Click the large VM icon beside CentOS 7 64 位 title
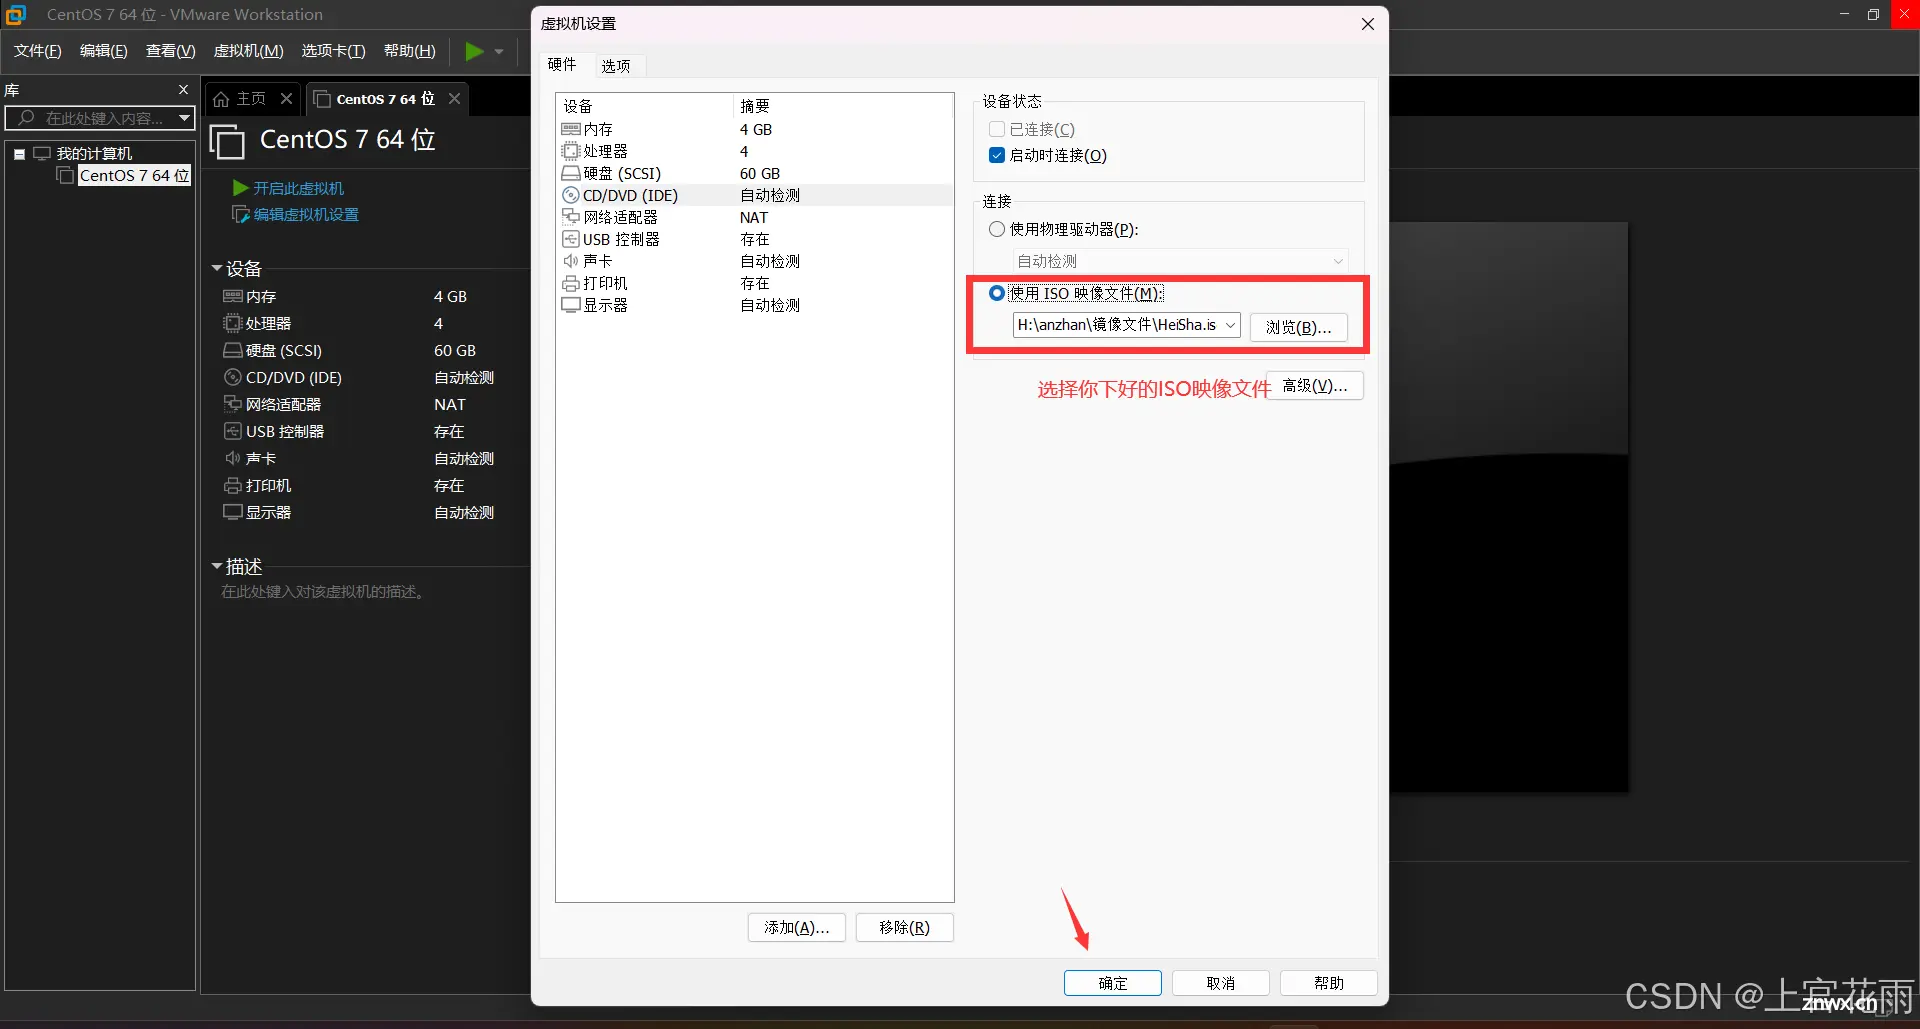Viewport: 1920px width, 1029px height. tap(227, 141)
